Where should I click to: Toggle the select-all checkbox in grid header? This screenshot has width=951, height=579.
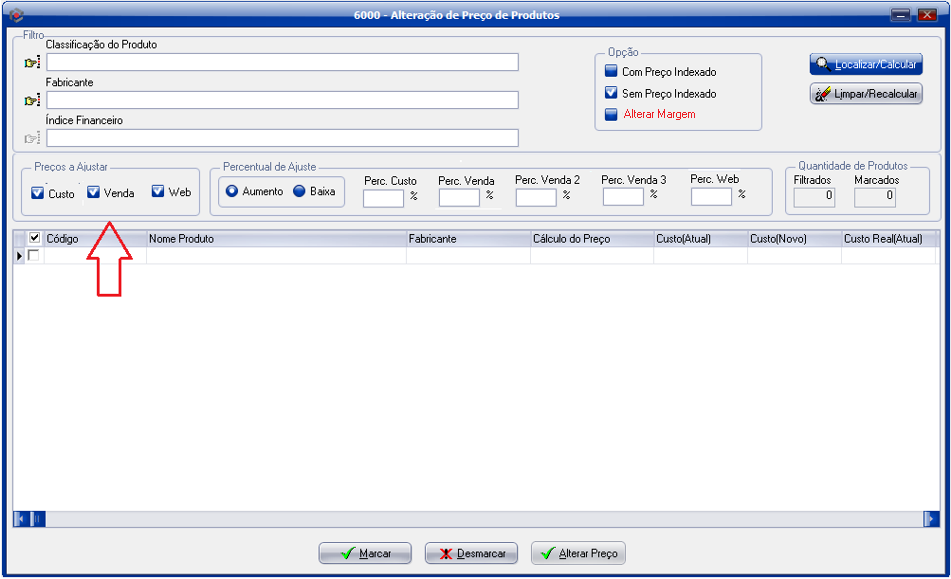point(35,238)
